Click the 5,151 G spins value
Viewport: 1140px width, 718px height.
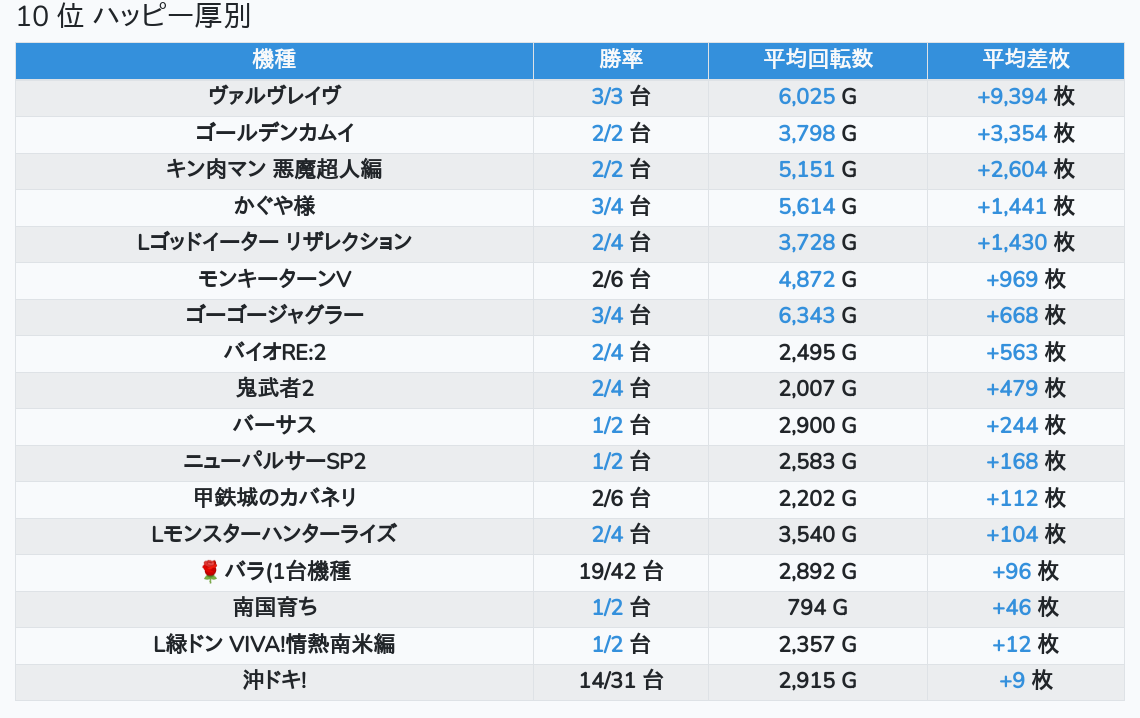click(x=818, y=169)
